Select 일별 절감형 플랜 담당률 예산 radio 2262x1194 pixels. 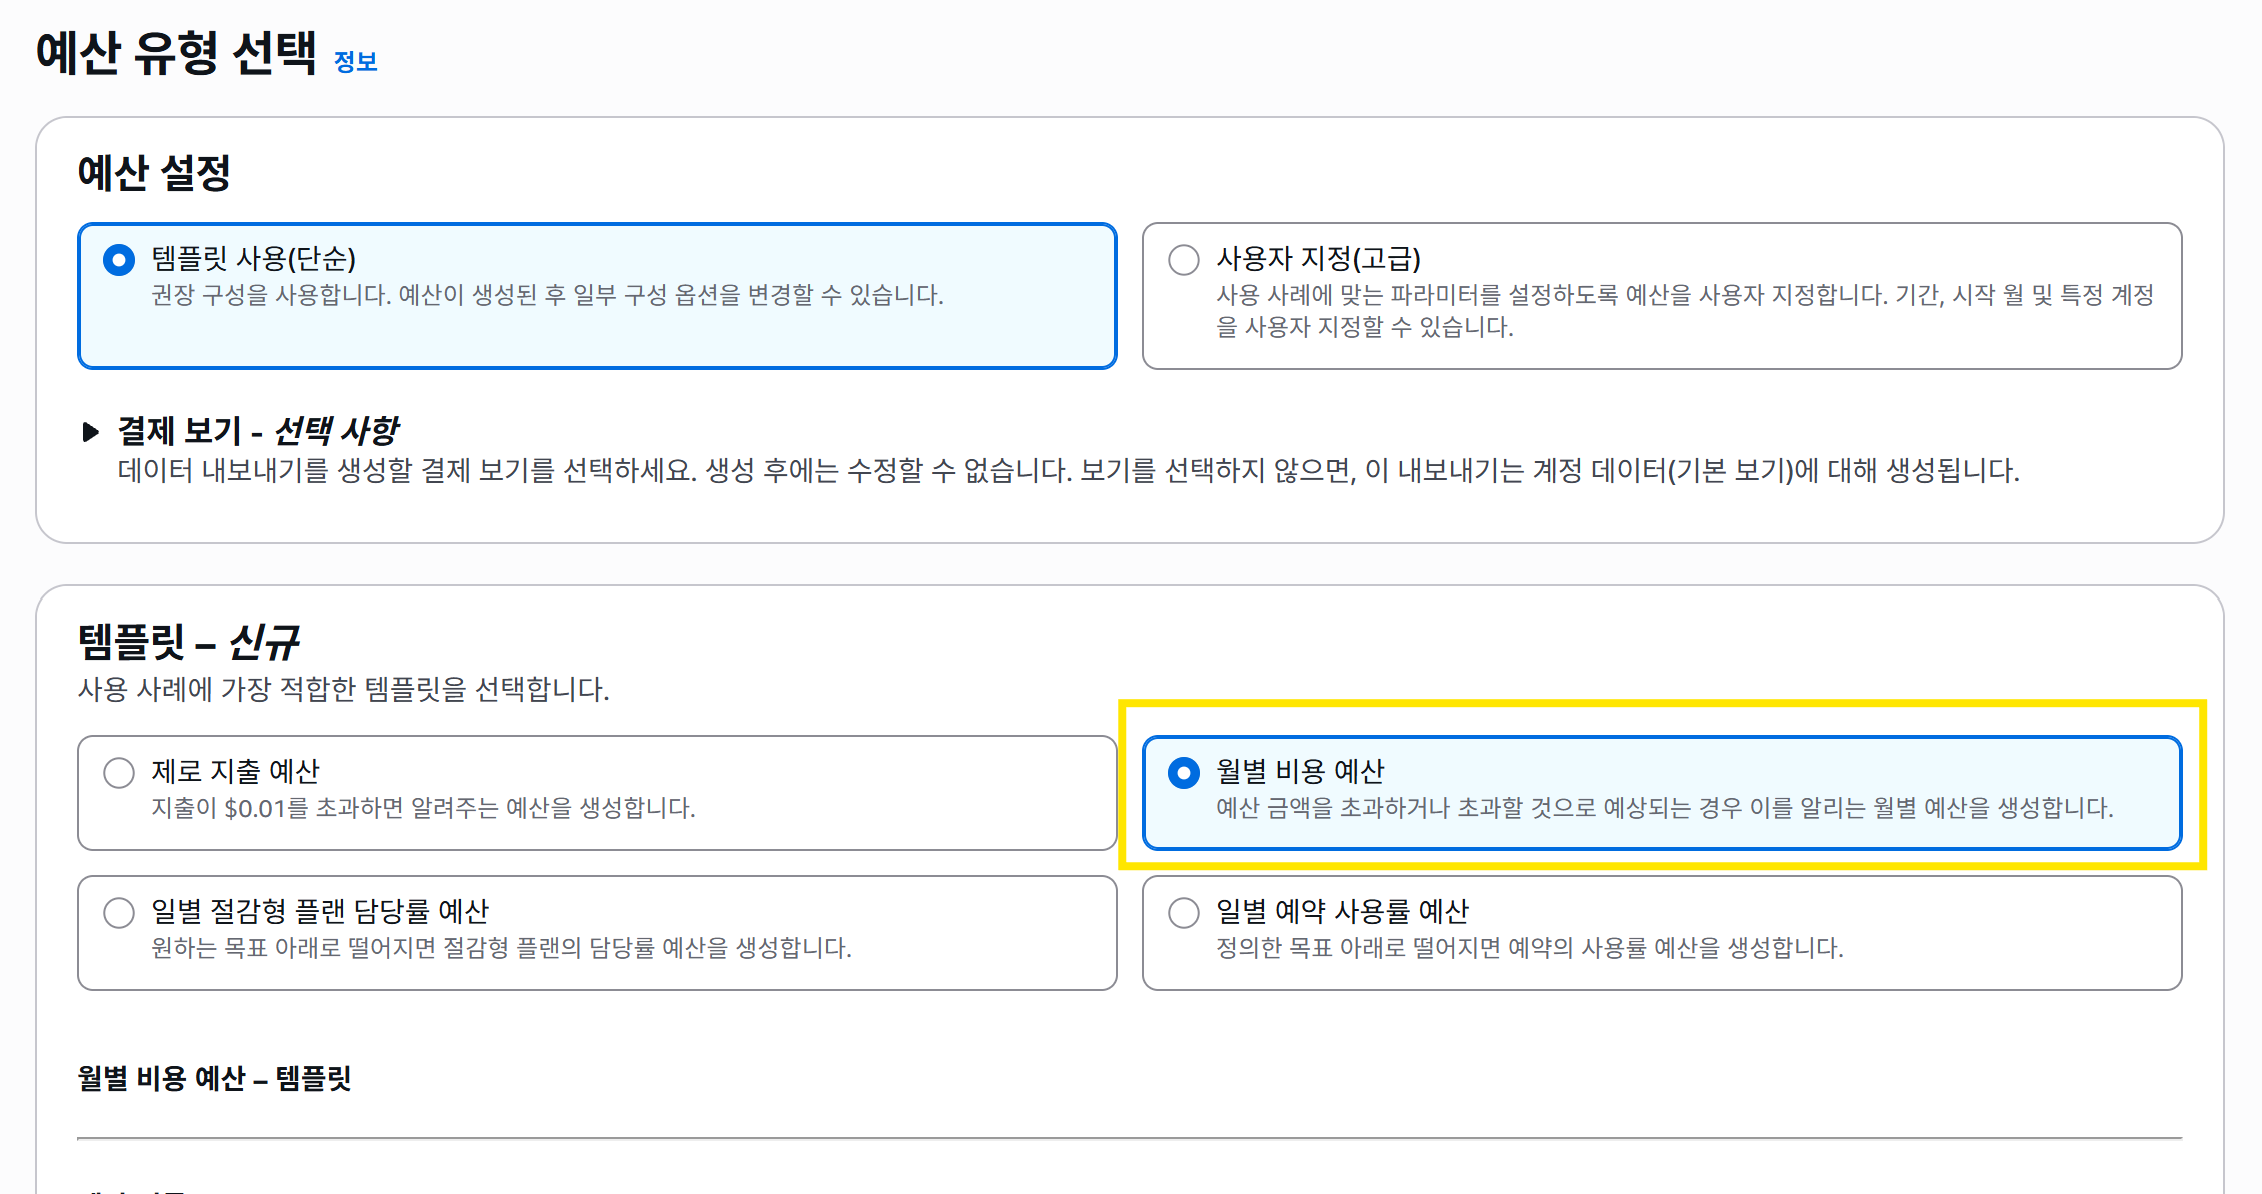coord(119,913)
